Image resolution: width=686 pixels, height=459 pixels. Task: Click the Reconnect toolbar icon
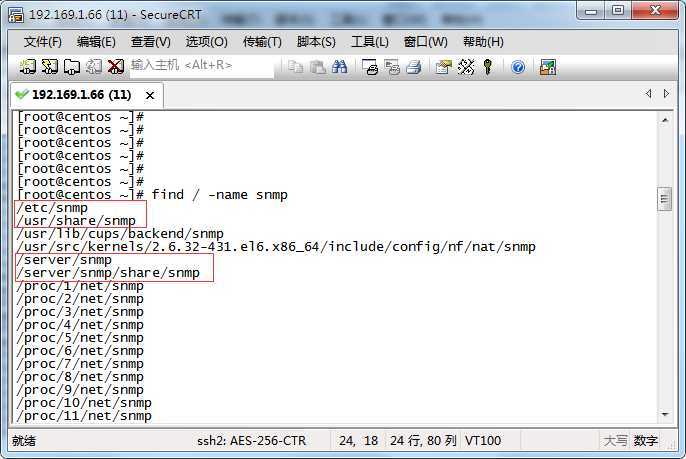point(94,67)
